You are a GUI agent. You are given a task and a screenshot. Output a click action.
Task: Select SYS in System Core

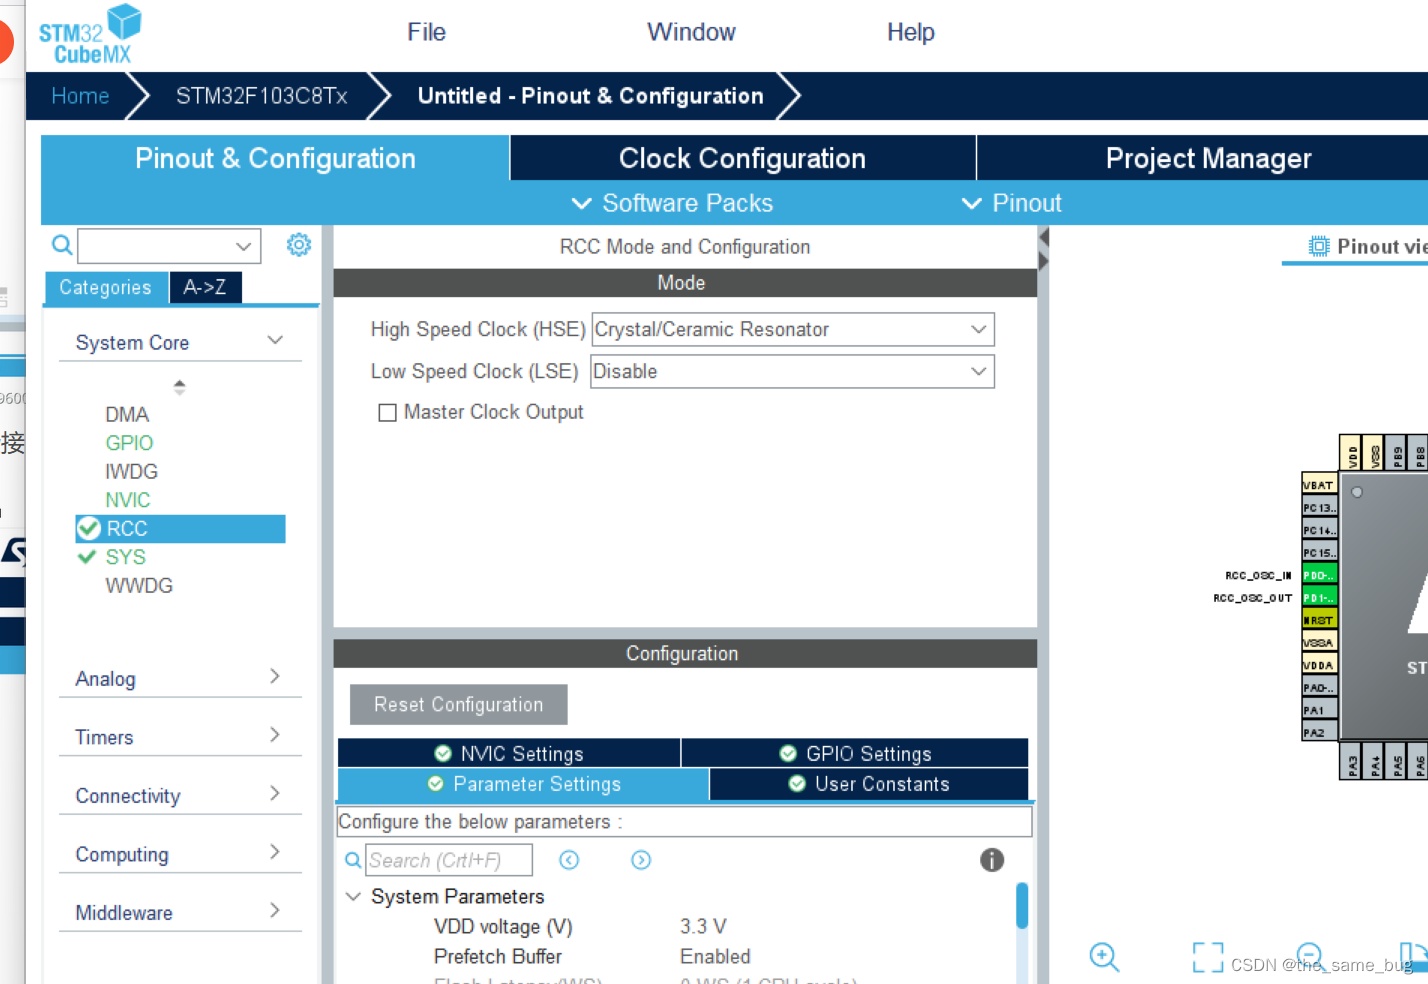coord(125,557)
